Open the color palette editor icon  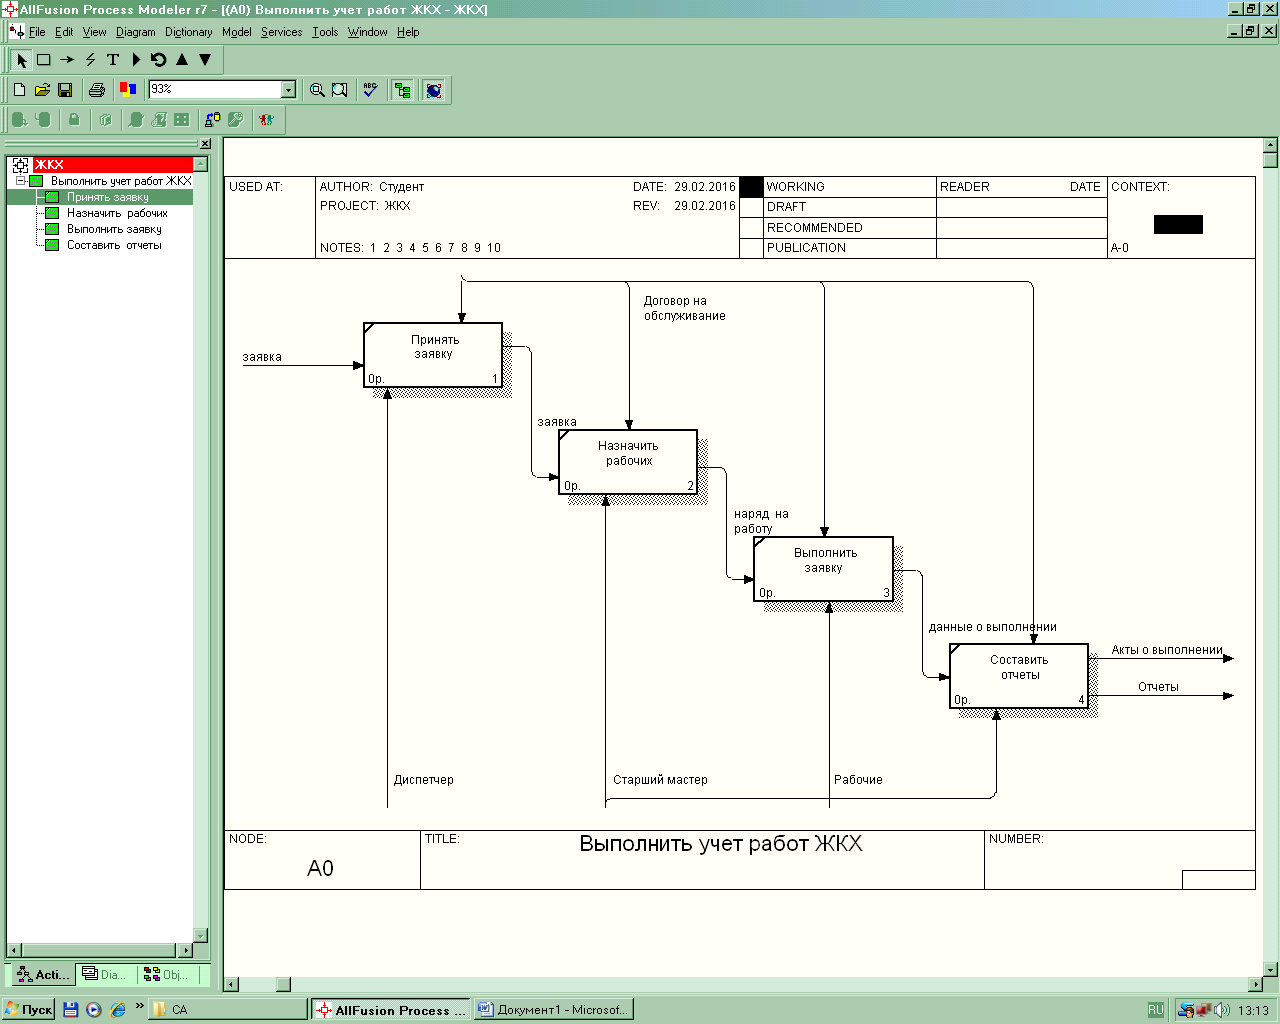click(x=127, y=90)
